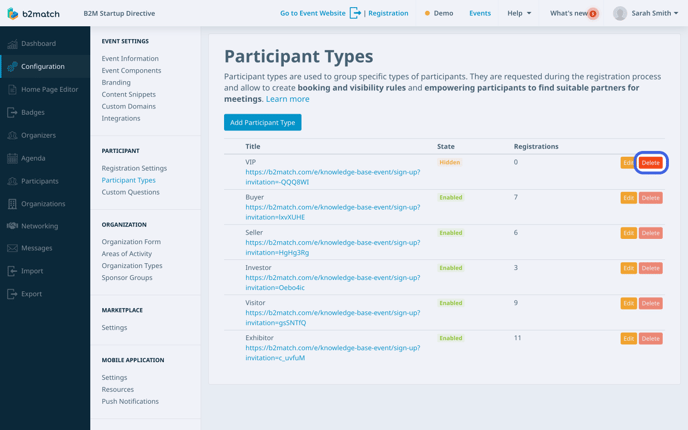The height and width of the screenshot is (430, 688).
Task: Click the Events link in header
Action: (480, 13)
